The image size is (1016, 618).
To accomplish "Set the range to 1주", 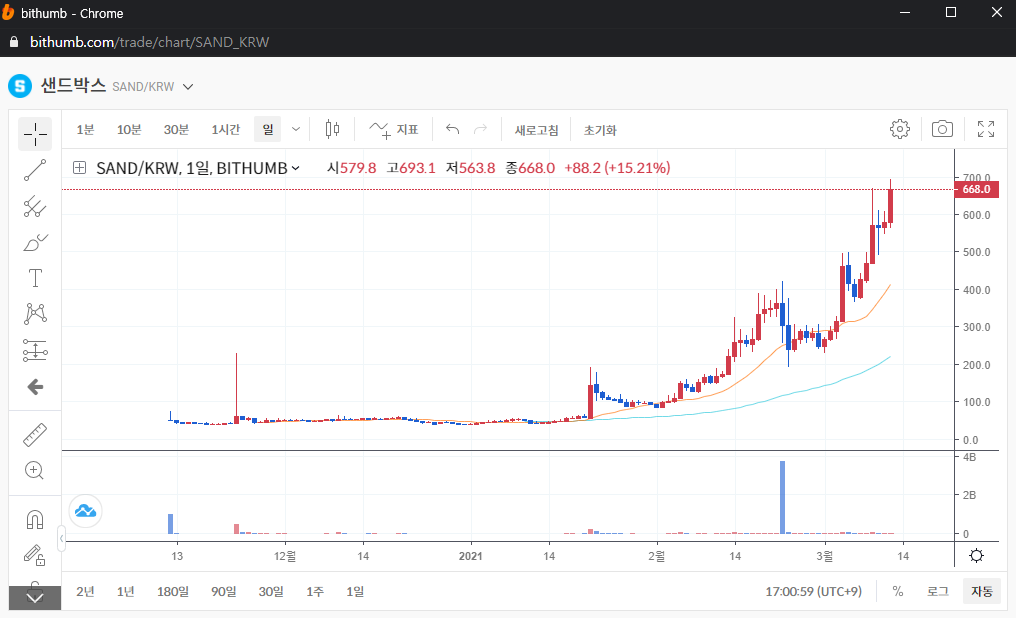I will pyautogui.click(x=315, y=591).
